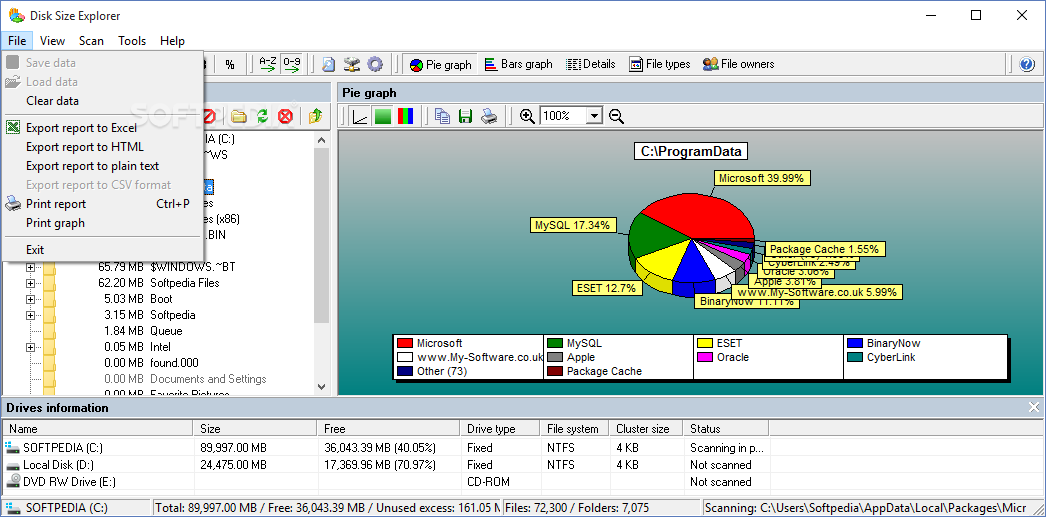Click the yellow folder open icon
This screenshot has width=1046, height=517.
coord(239,117)
